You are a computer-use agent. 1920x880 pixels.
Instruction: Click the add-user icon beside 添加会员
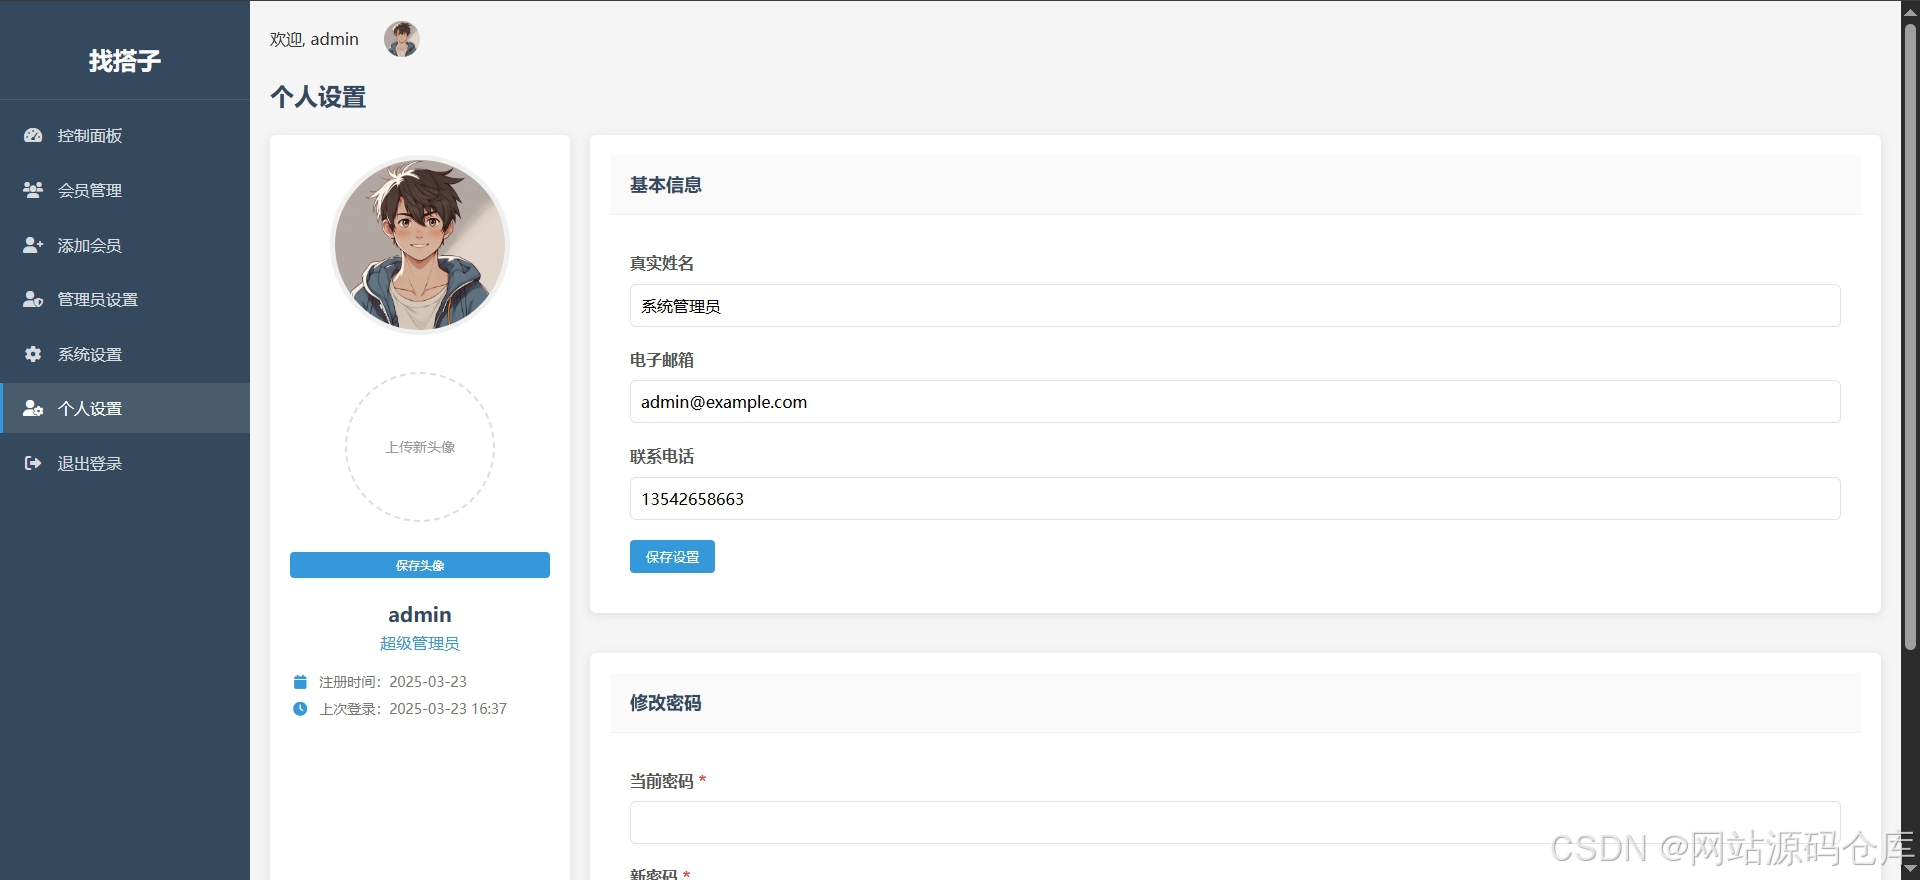33,245
